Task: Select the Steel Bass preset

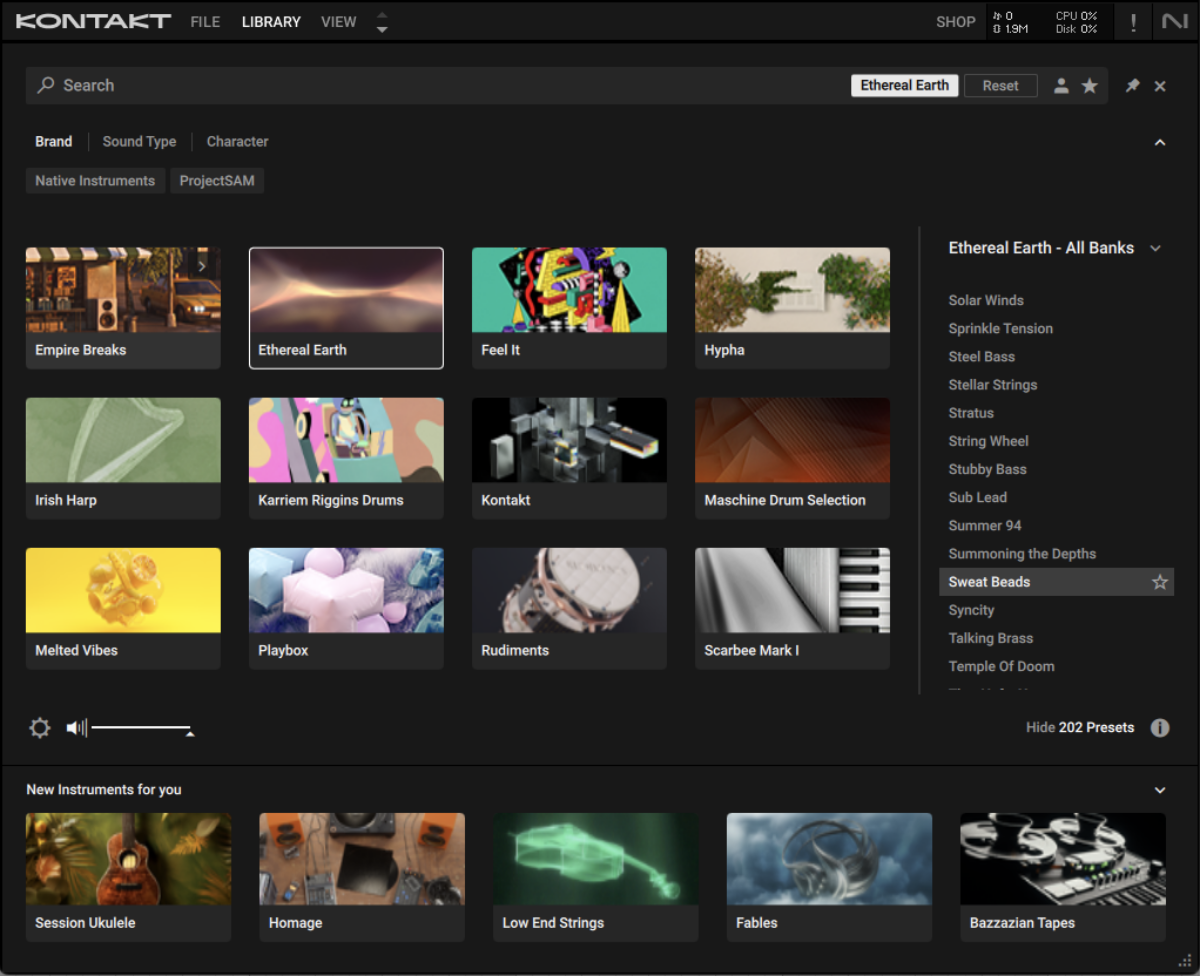Action: point(982,356)
